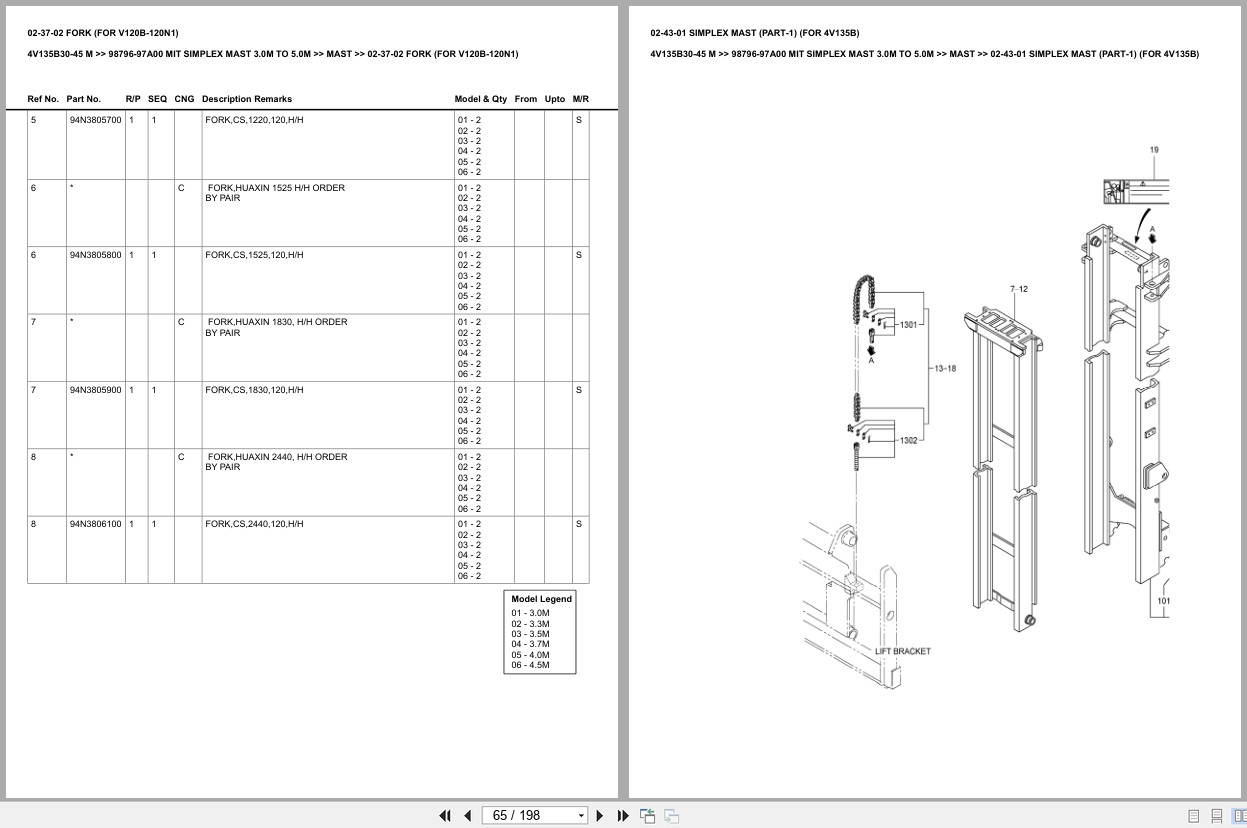The image size is (1247, 828).
Task: Switch to continuous scrolling page view
Action: 1216,816
